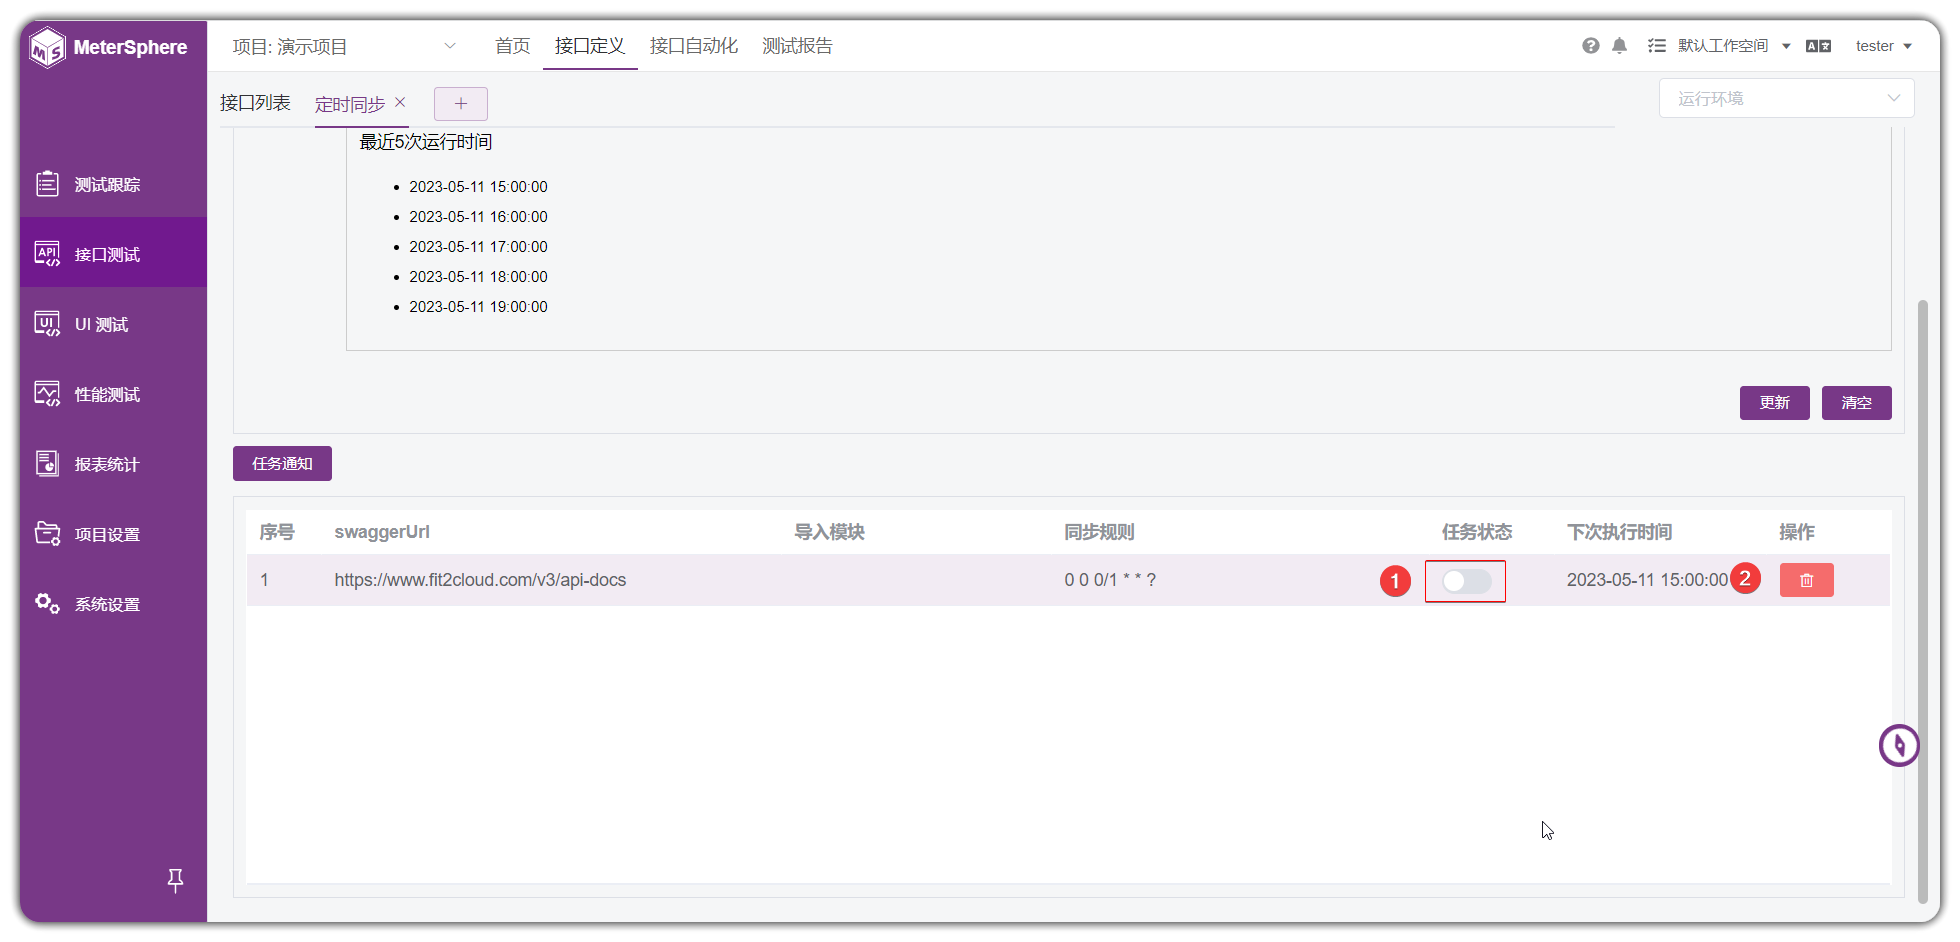Open the floating compass helper icon
The width and height of the screenshot is (1960, 942).
point(1898,745)
